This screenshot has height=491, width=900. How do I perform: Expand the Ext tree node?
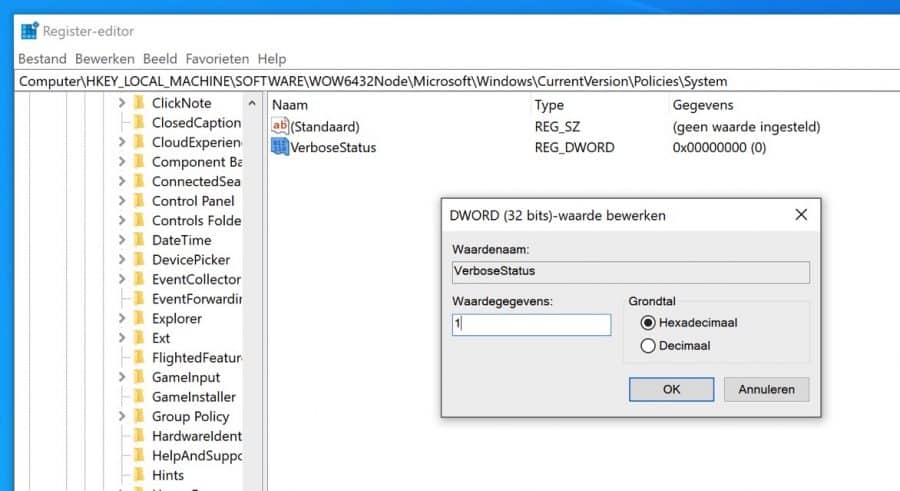122,338
